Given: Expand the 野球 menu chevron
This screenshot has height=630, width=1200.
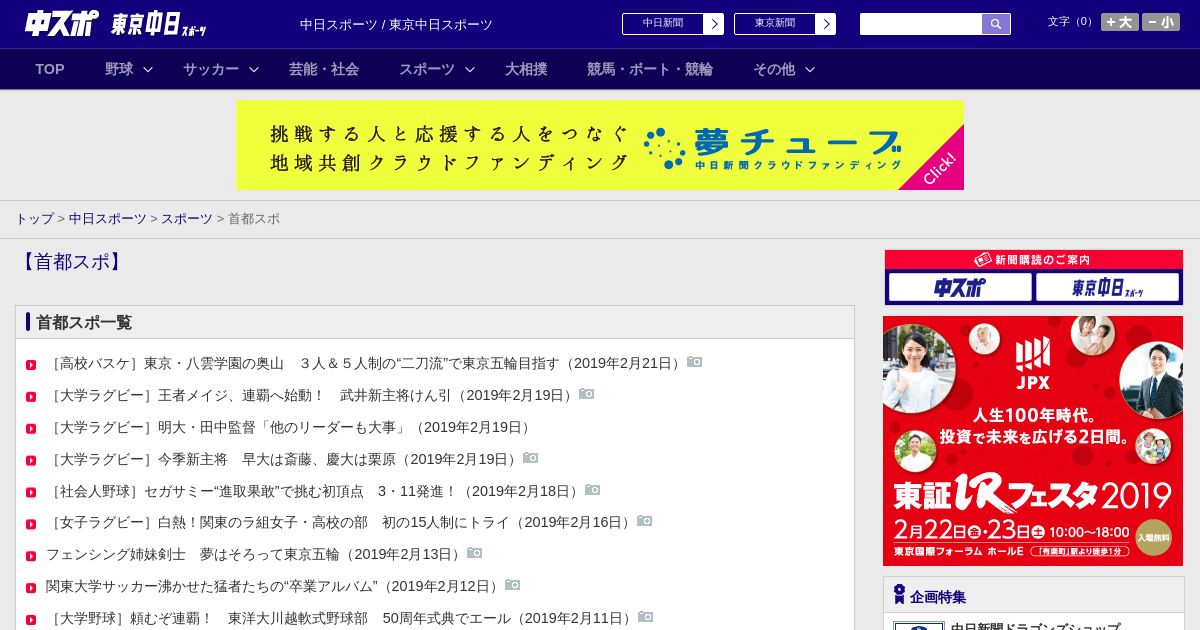Looking at the screenshot, I should point(148,69).
